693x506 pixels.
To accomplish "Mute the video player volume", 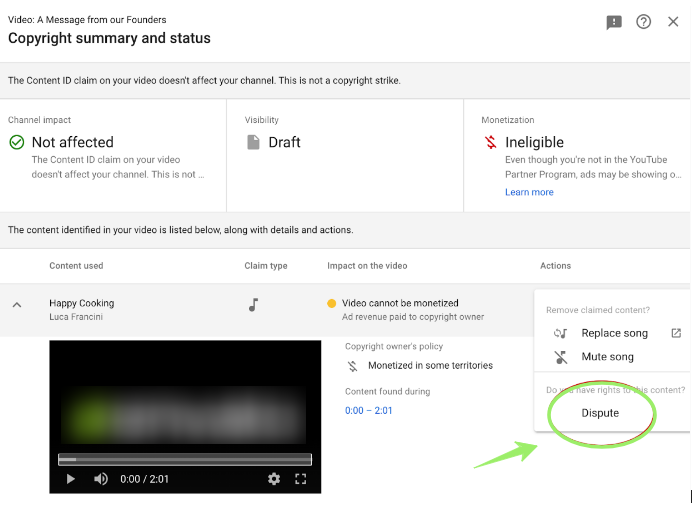I will (x=101, y=479).
